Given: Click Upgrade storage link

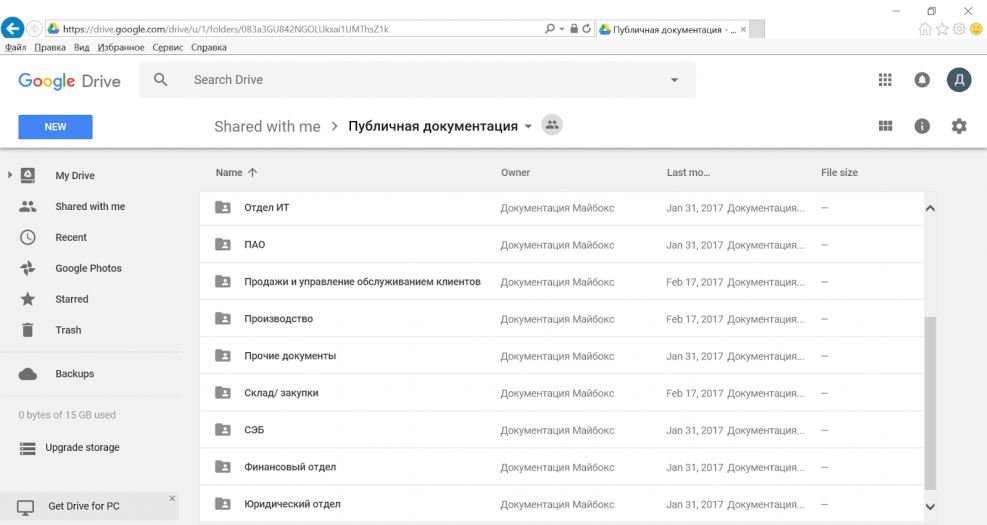Looking at the screenshot, I should [82, 447].
